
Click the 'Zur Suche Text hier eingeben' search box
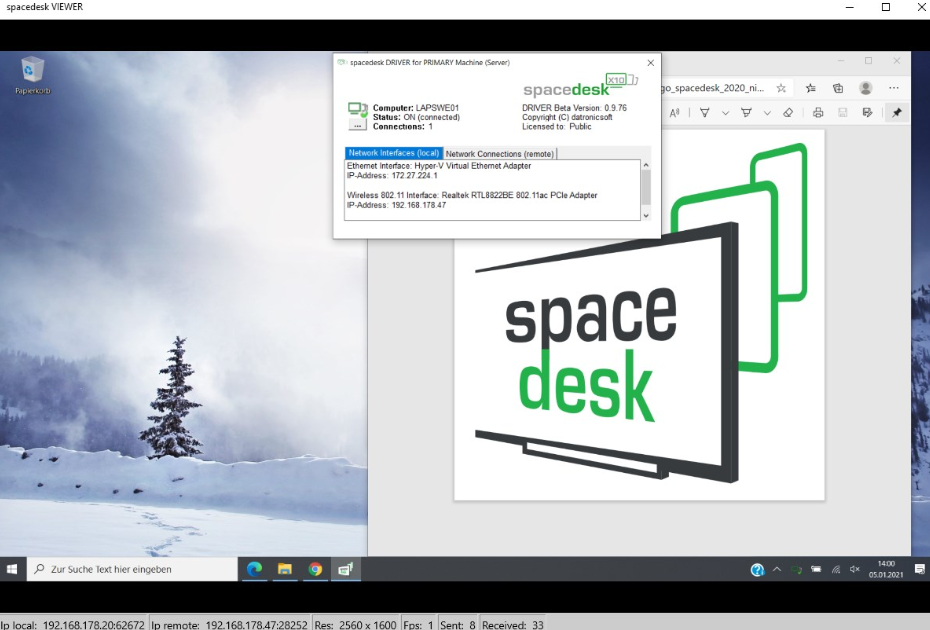click(132, 569)
